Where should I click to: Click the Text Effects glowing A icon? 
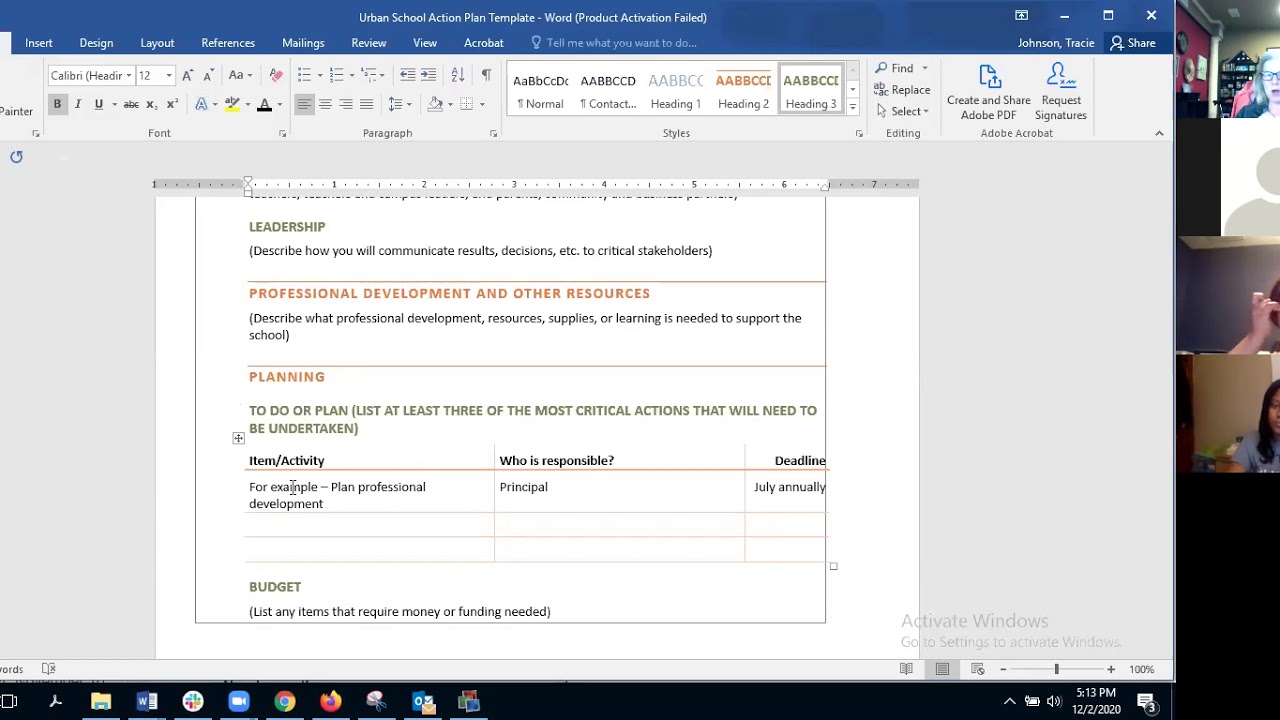(201, 104)
